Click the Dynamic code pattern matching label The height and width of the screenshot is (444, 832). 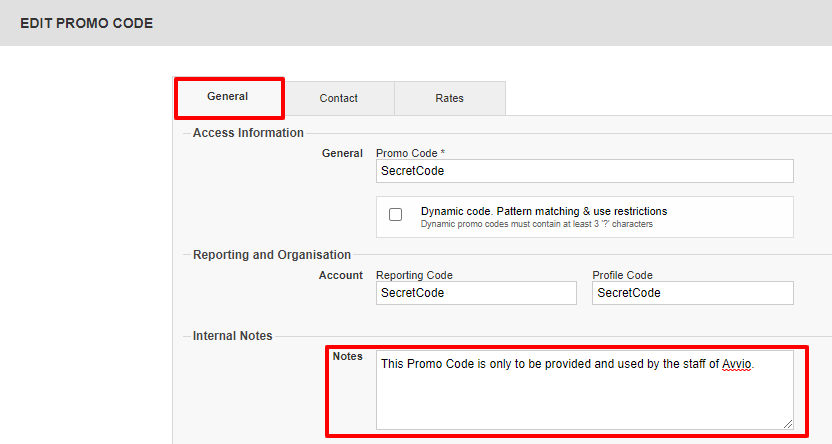[544, 211]
